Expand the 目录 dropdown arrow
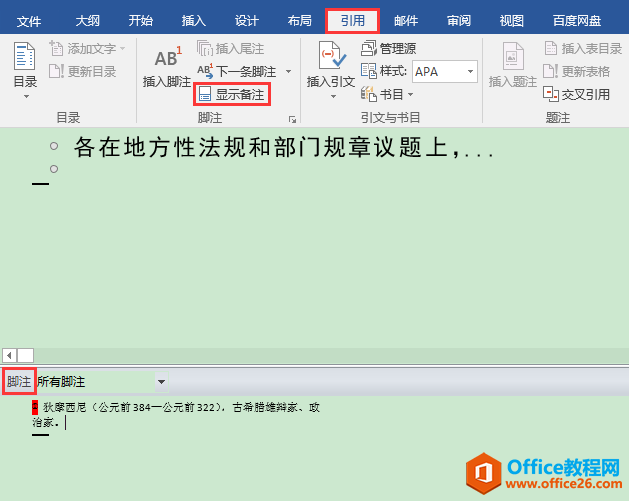629x501 pixels. (x=26, y=96)
